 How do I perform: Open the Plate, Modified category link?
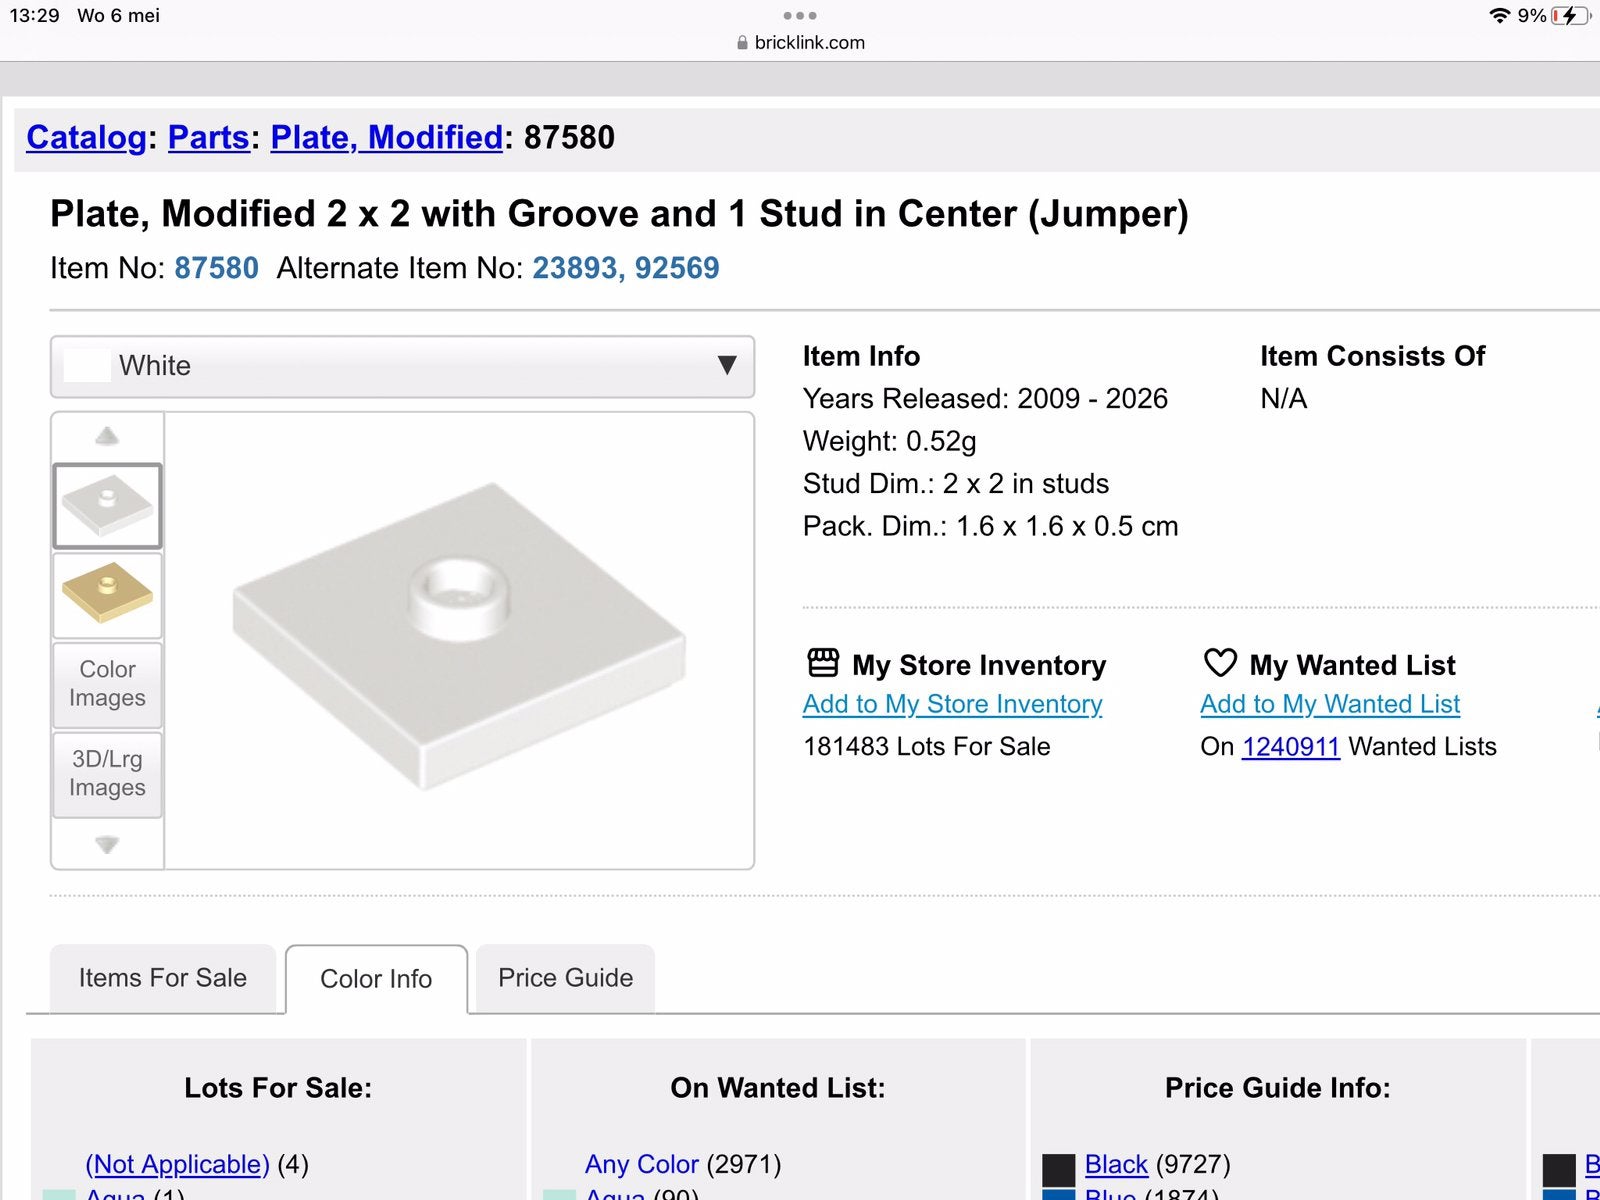coord(386,137)
